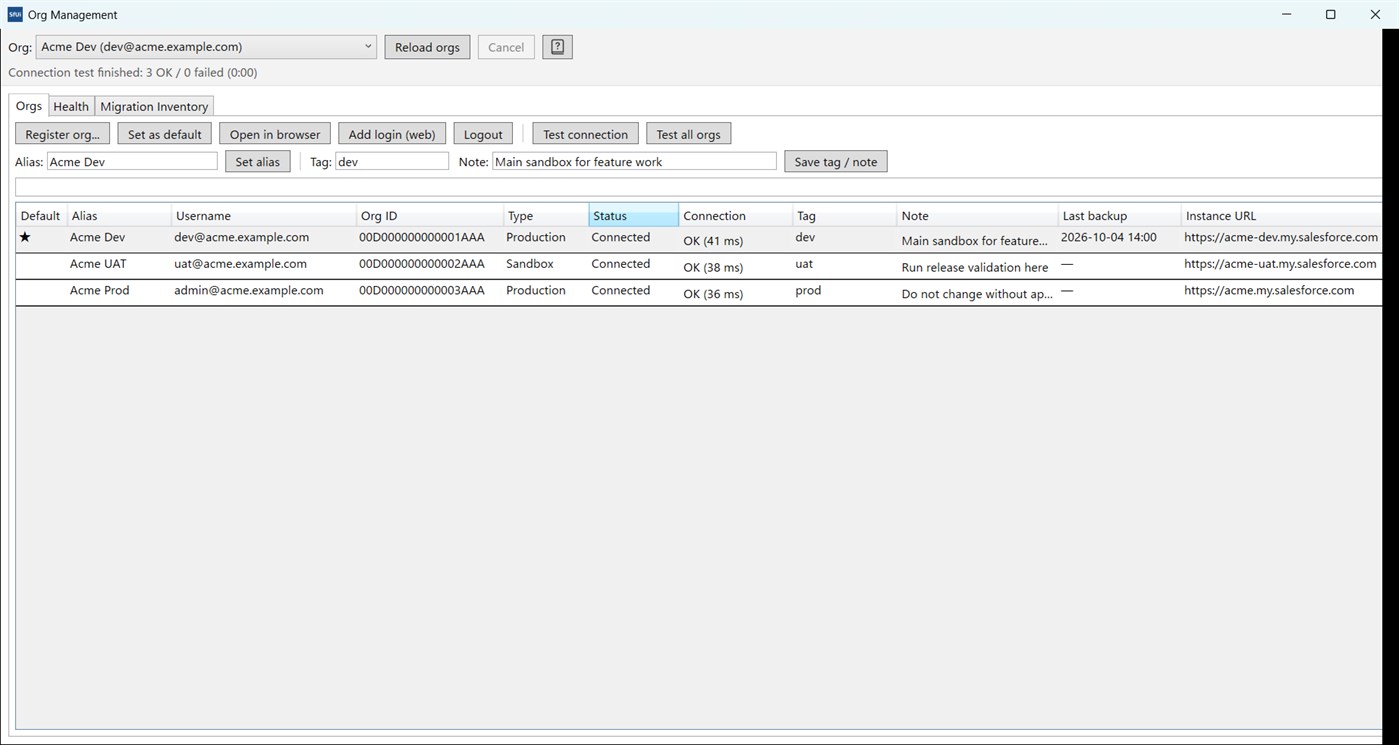Sort by the Instance URL column header
Screen dimensions: 1399x745
tap(1281, 215)
